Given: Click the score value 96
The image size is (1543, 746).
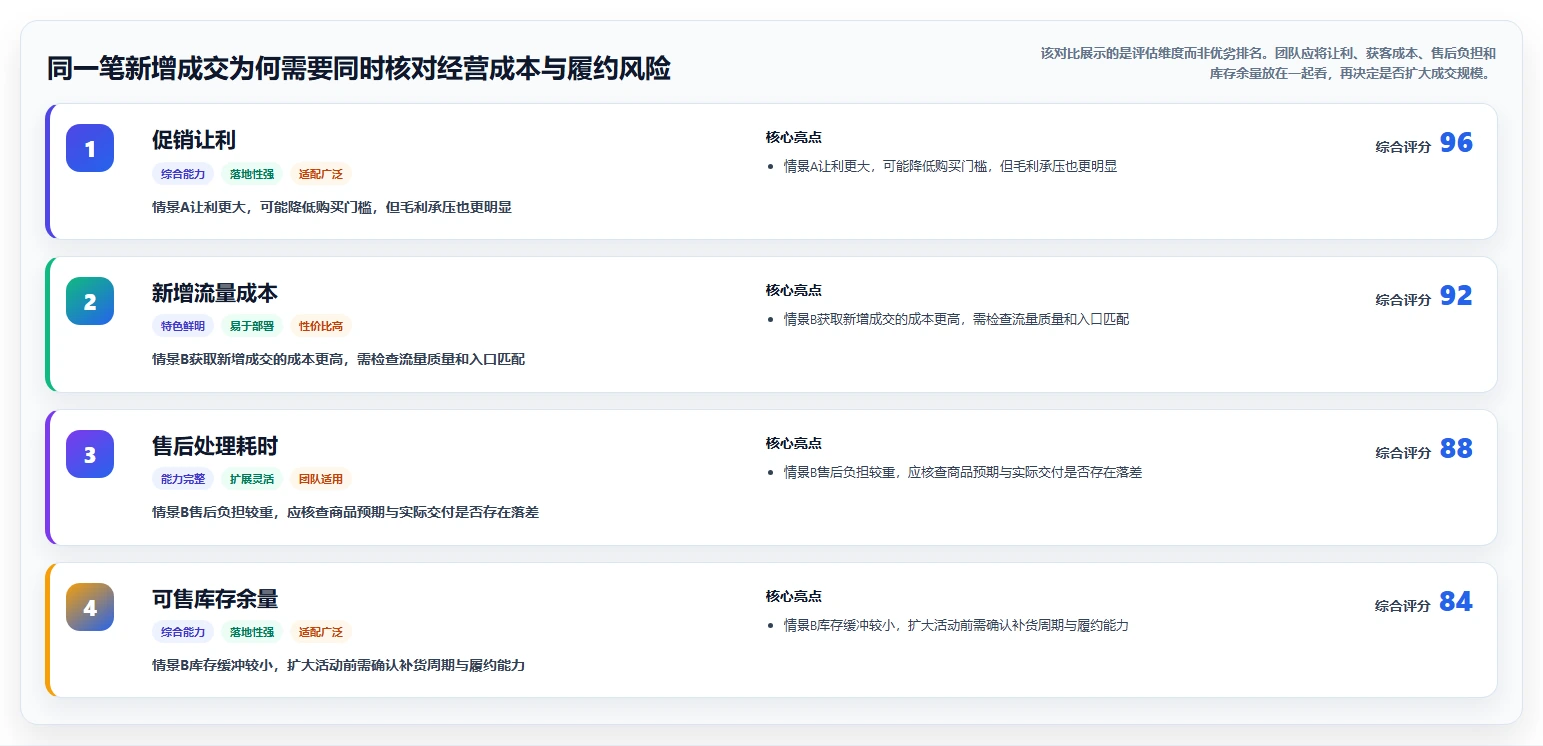Looking at the screenshot, I should click(1456, 143).
